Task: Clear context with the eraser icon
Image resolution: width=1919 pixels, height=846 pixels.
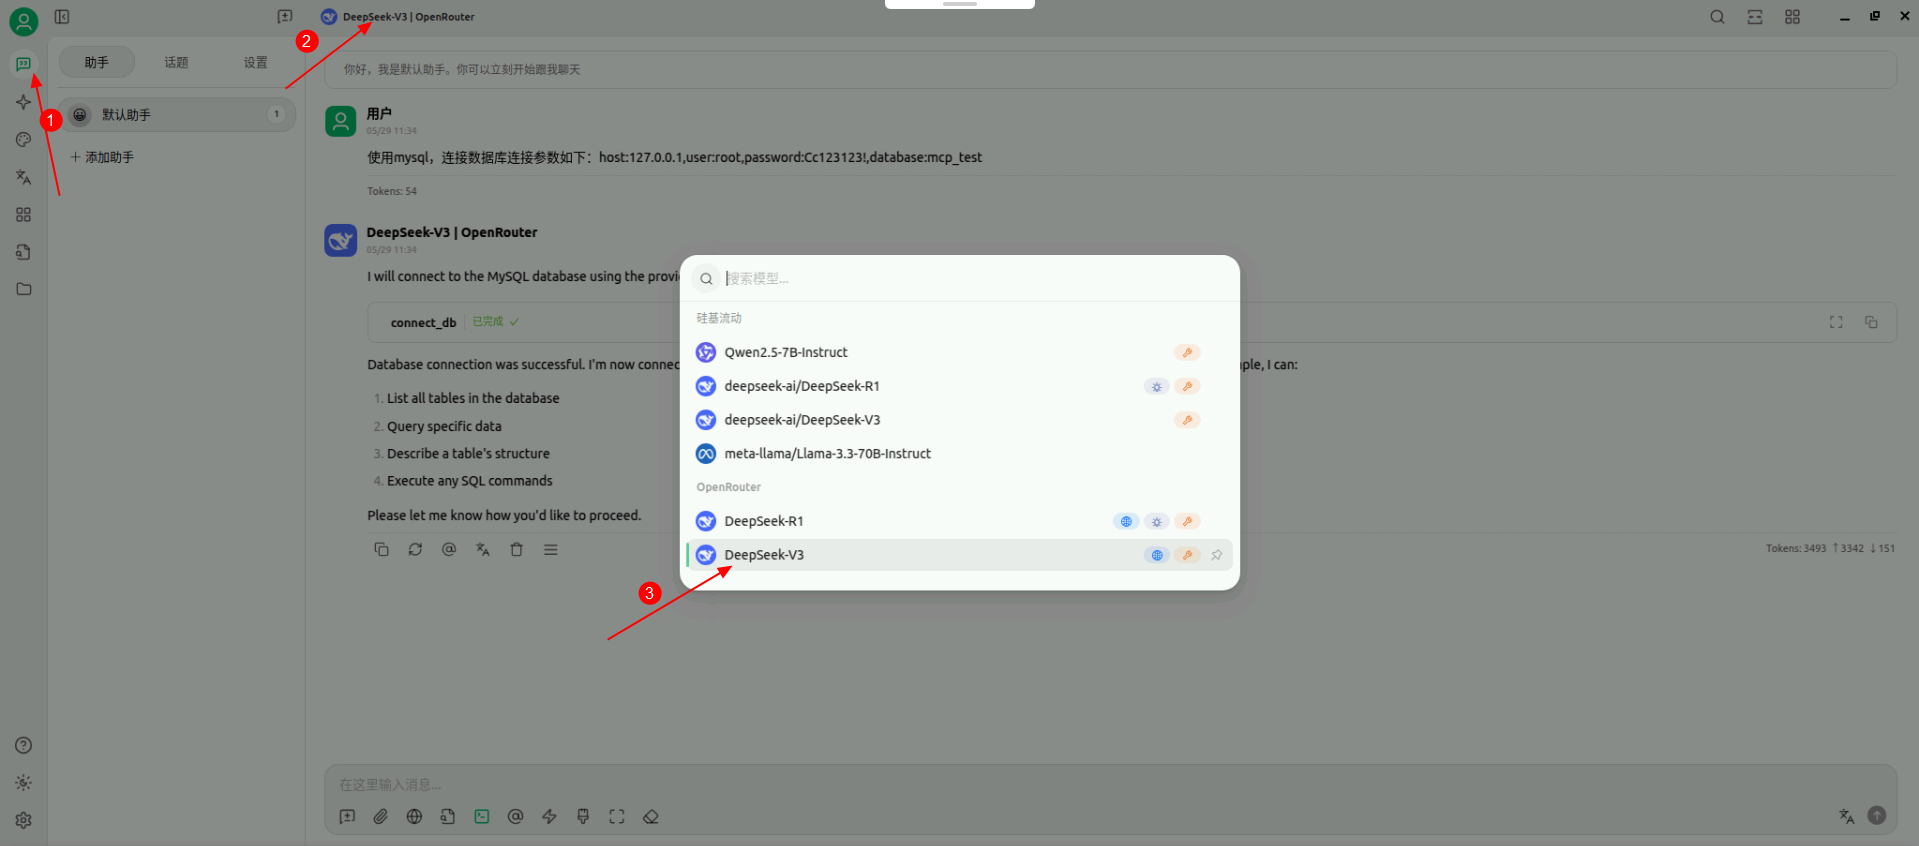Action: point(651,817)
